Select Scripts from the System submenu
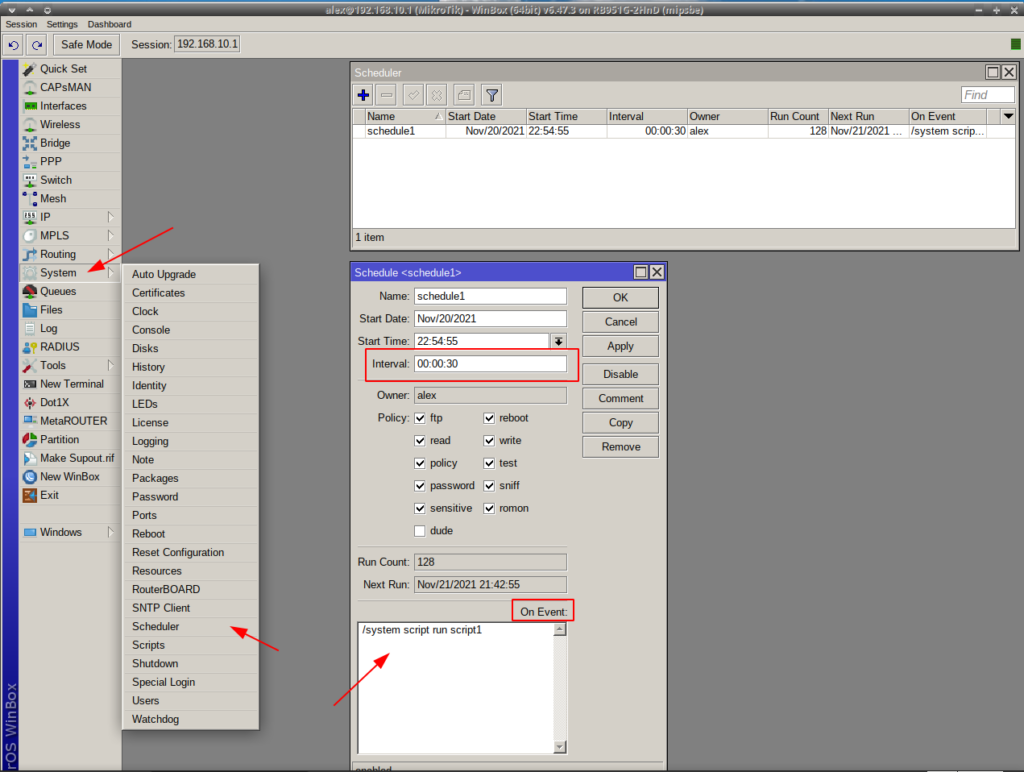Screen dimensions: 1024x772 148,645
